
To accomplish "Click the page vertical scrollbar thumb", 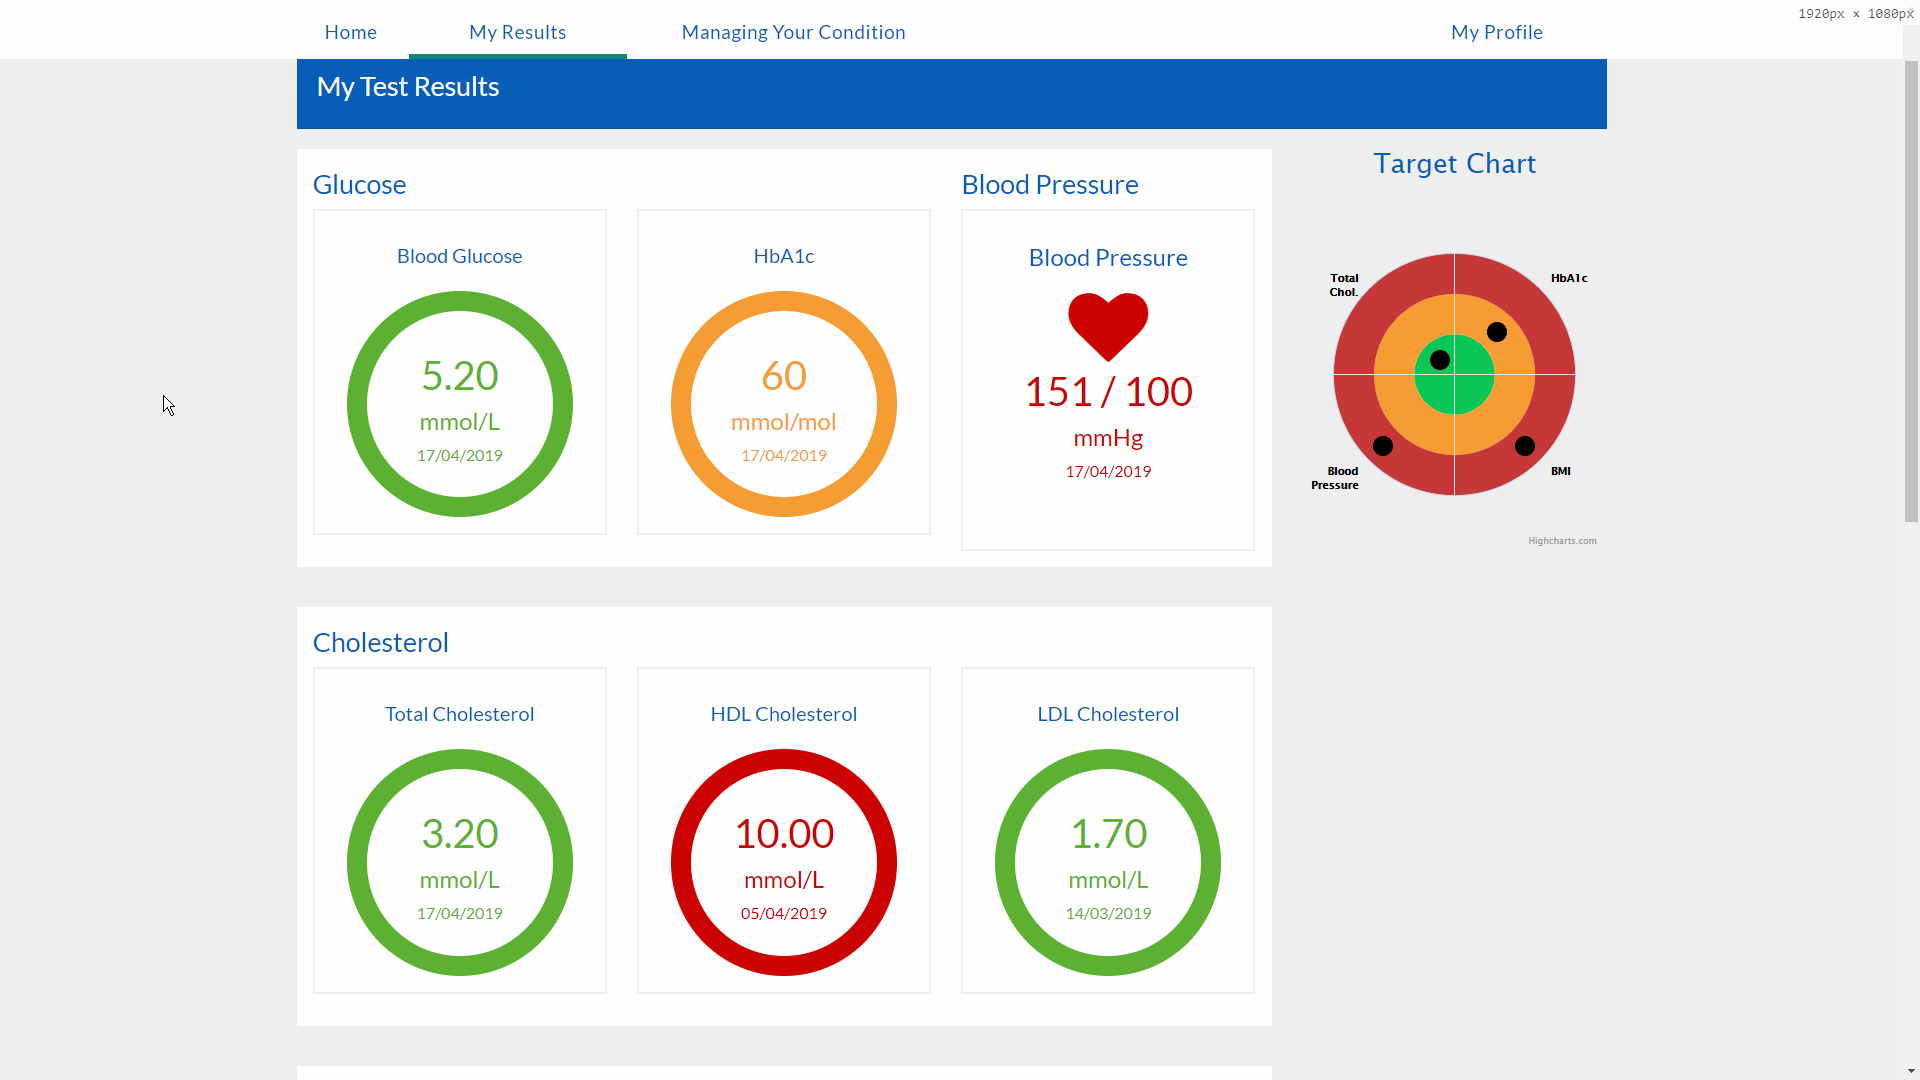I will tap(1911, 290).
